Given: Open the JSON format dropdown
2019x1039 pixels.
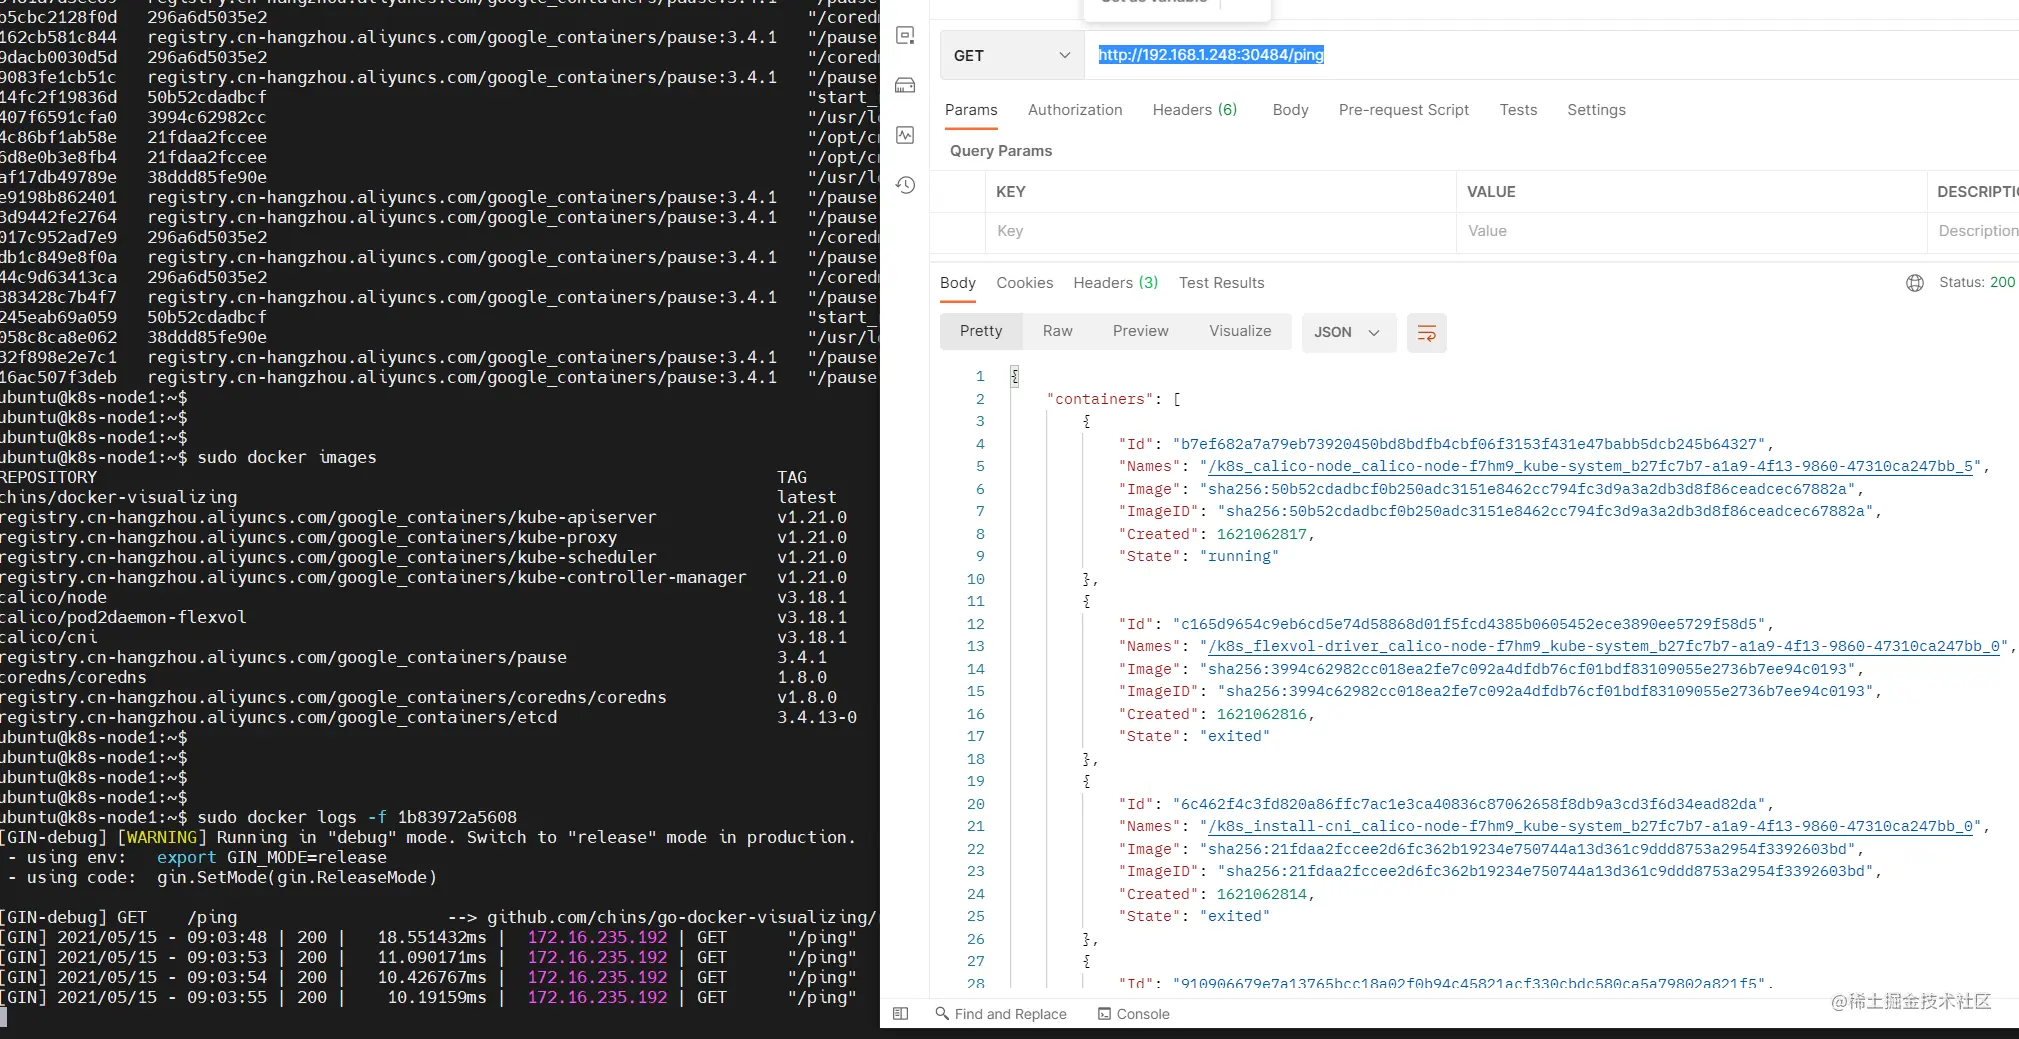Looking at the screenshot, I should [x=1347, y=332].
